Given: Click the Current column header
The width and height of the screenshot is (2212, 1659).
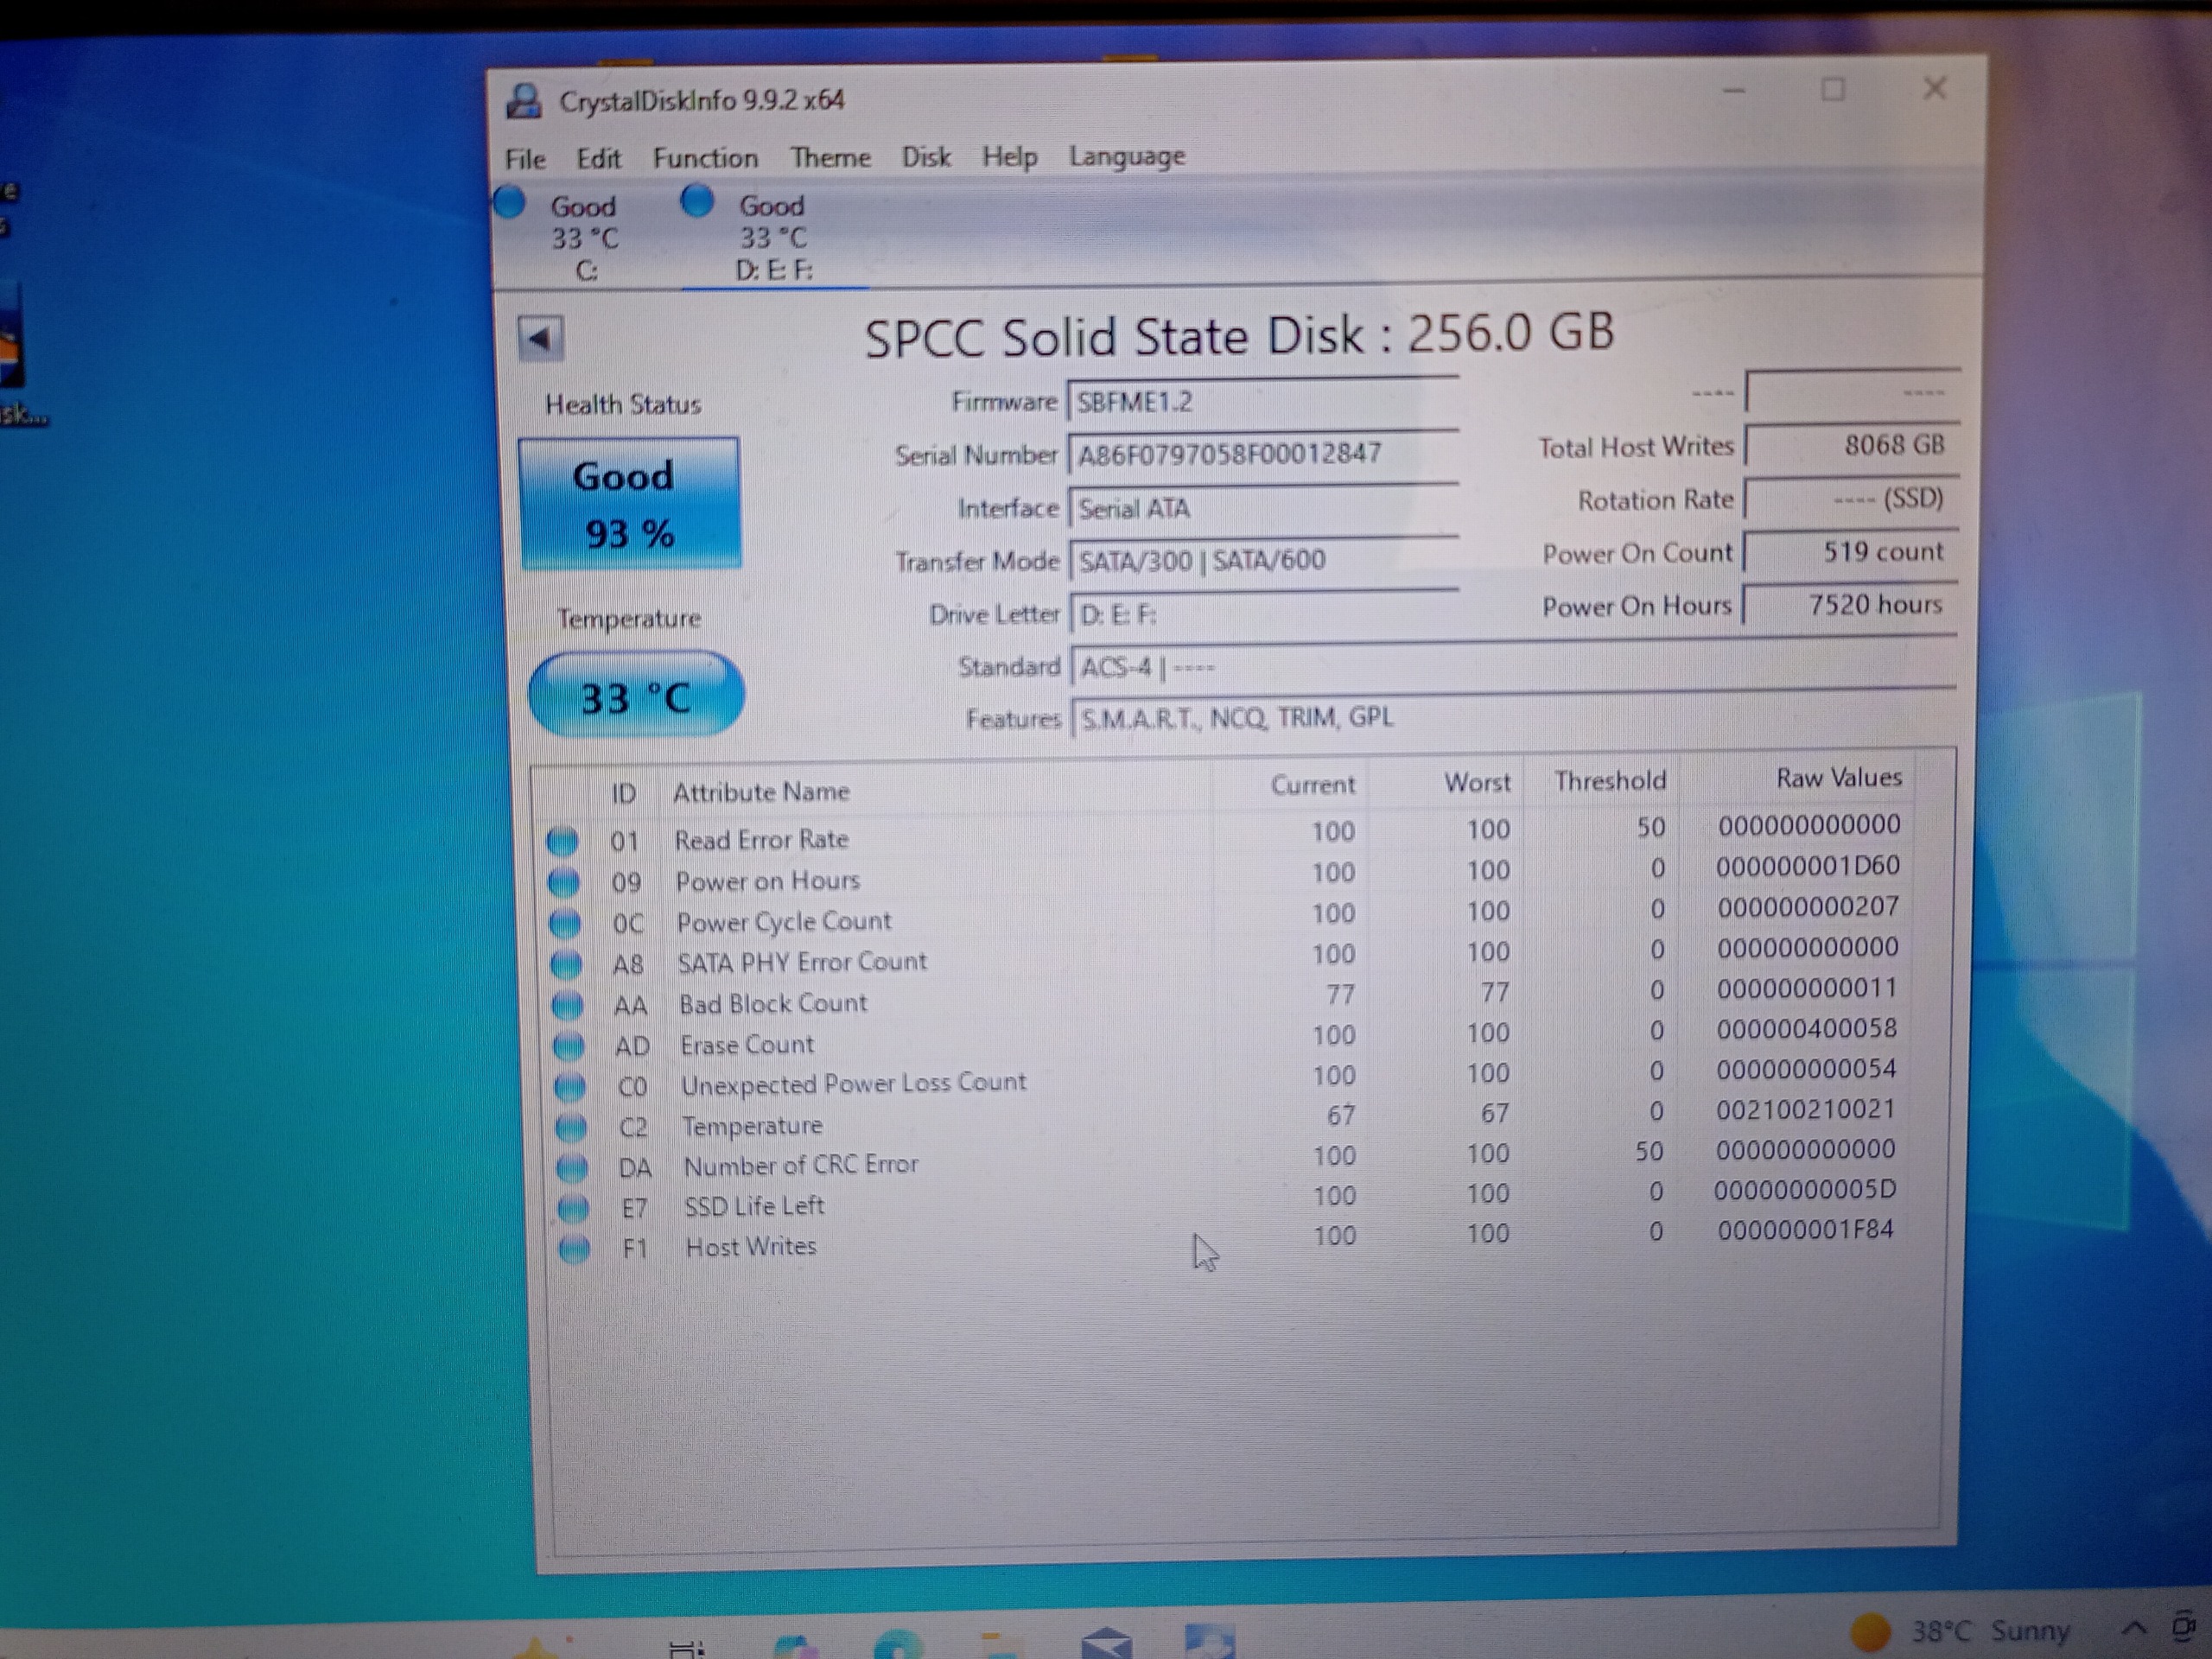Looking at the screenshot, I should point(1313,785).
